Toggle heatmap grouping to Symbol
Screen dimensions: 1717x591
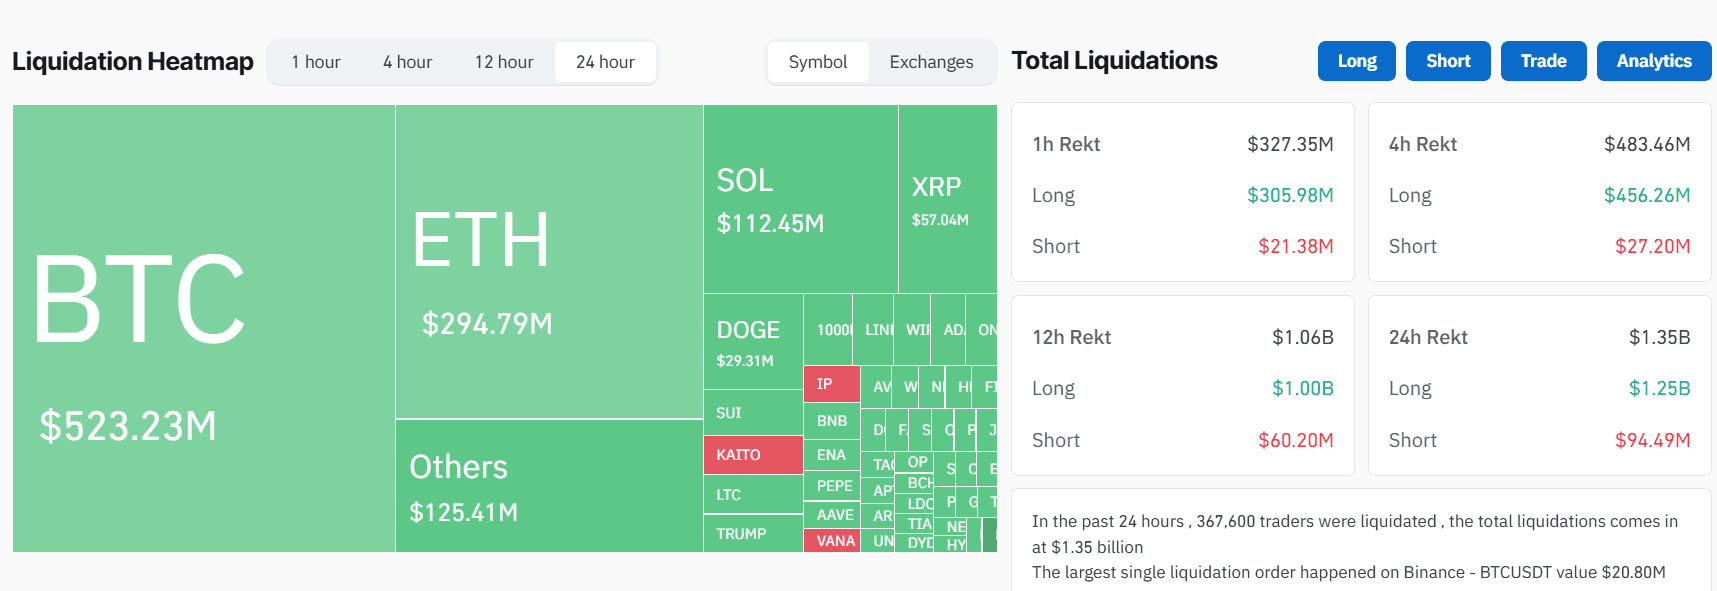(x=817, y=61)
